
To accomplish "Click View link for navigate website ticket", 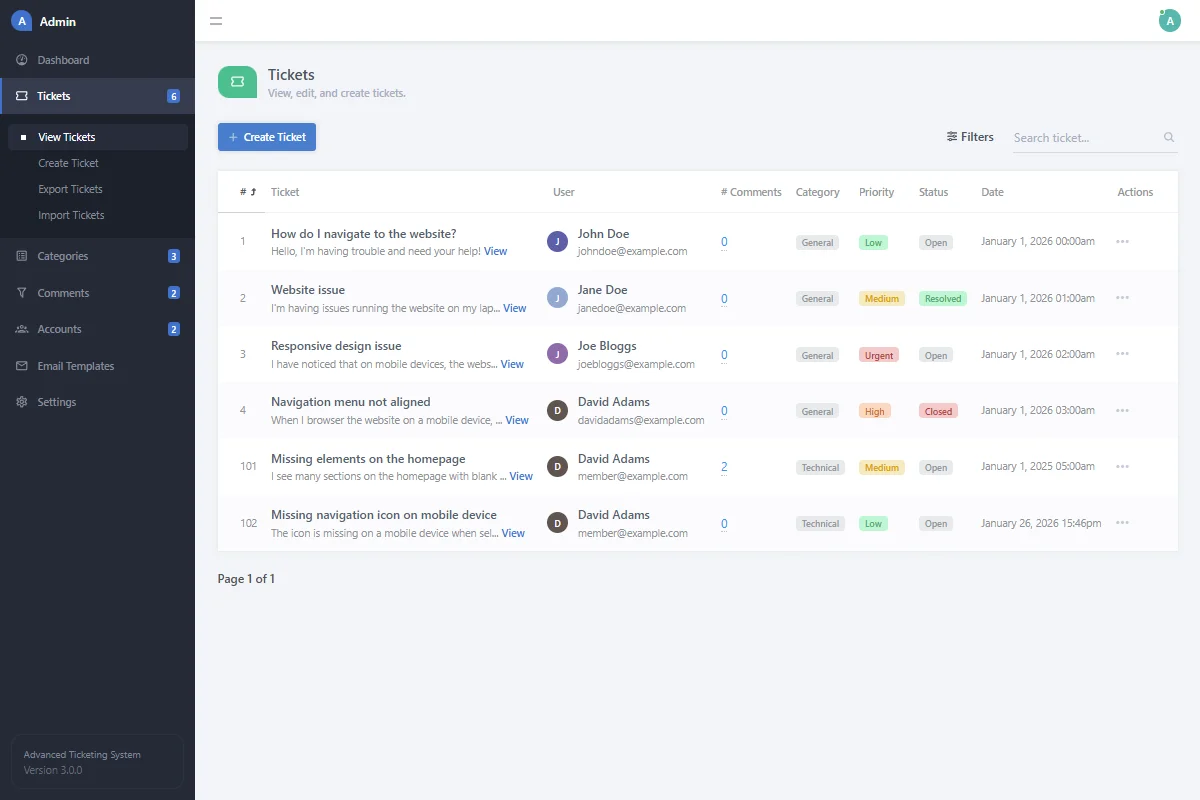I will 495,251.
